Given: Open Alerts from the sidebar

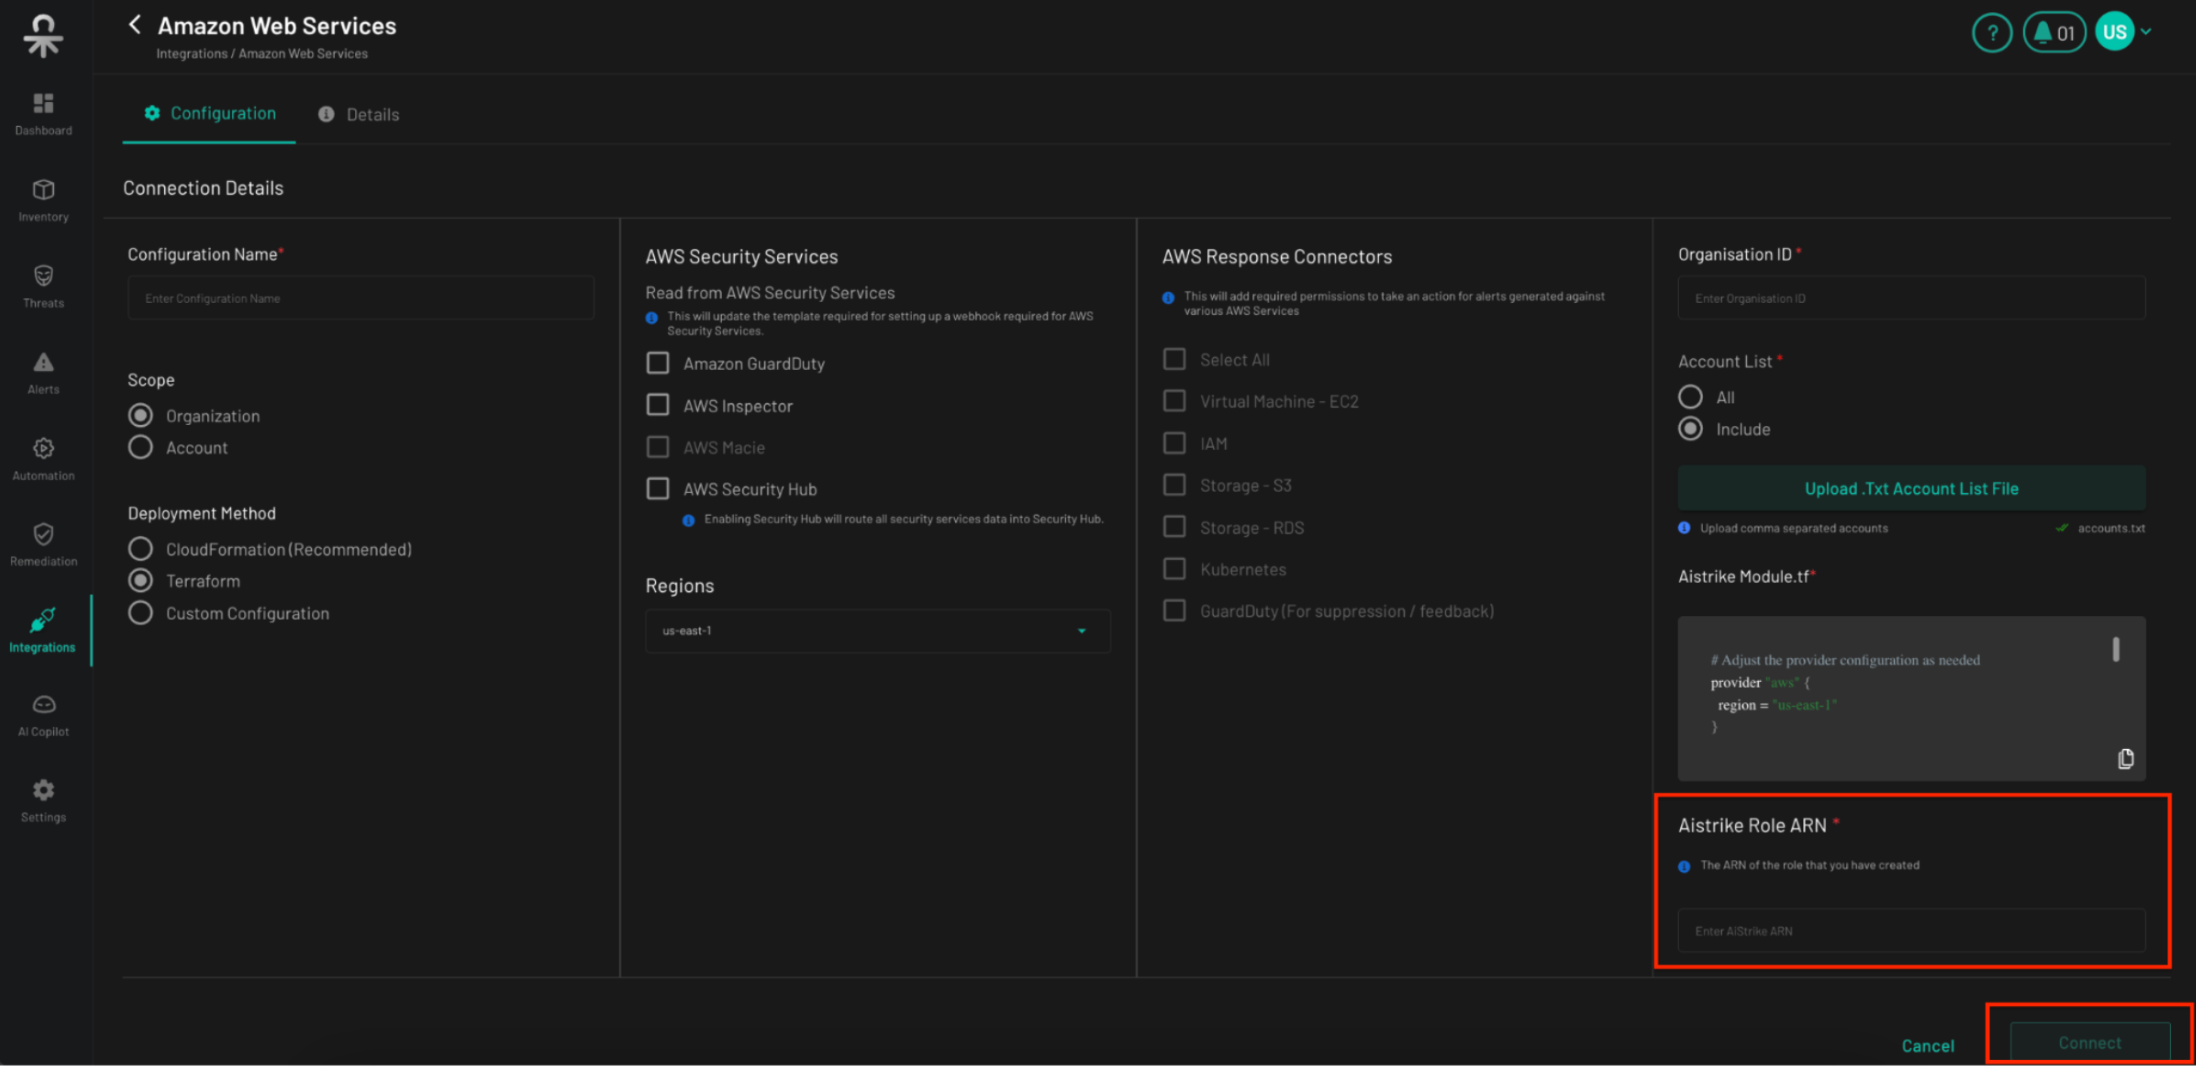Looking at the screenshot, I should 43,373.
